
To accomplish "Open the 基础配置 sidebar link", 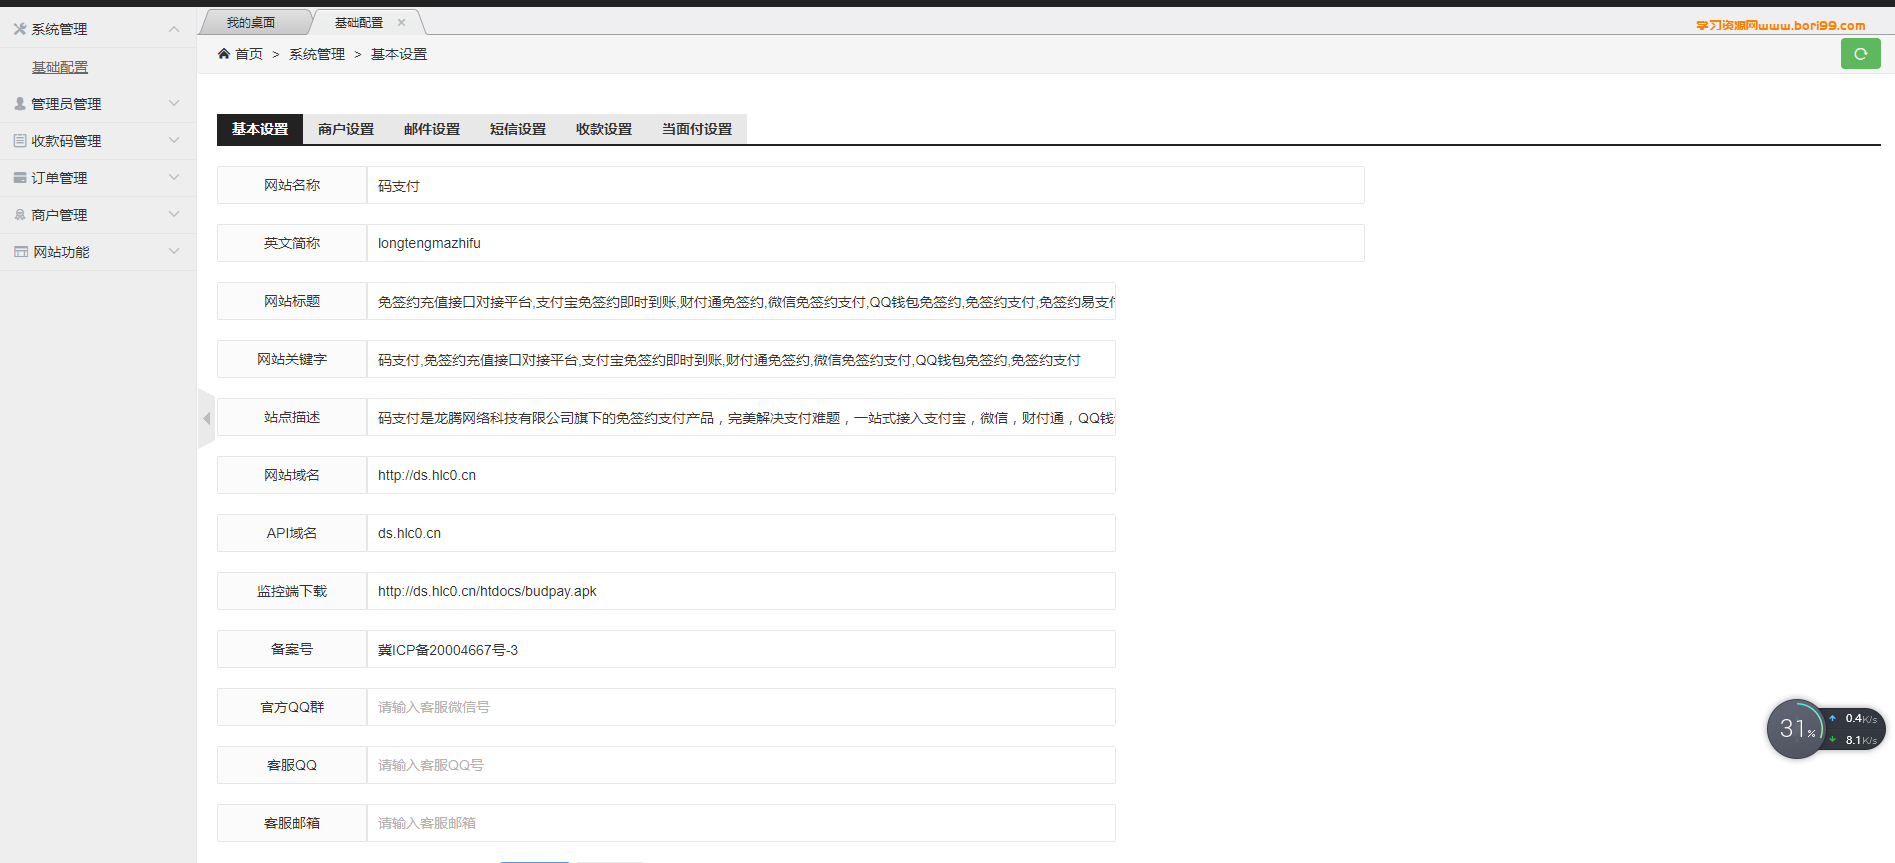I will tap(60, 67).
